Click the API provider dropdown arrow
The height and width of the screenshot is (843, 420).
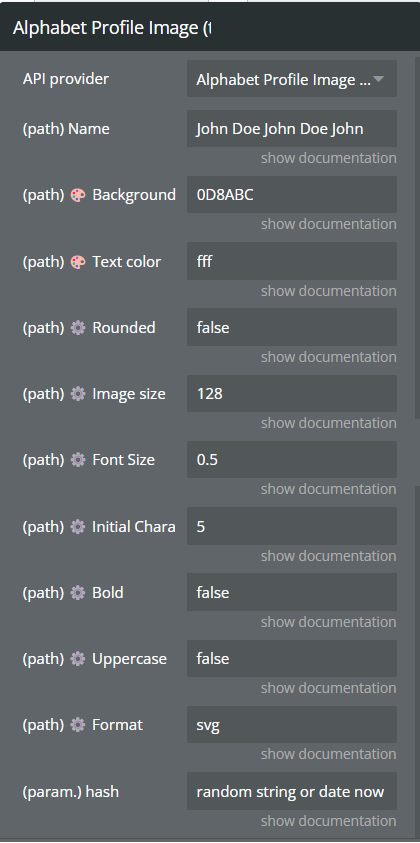379,79
